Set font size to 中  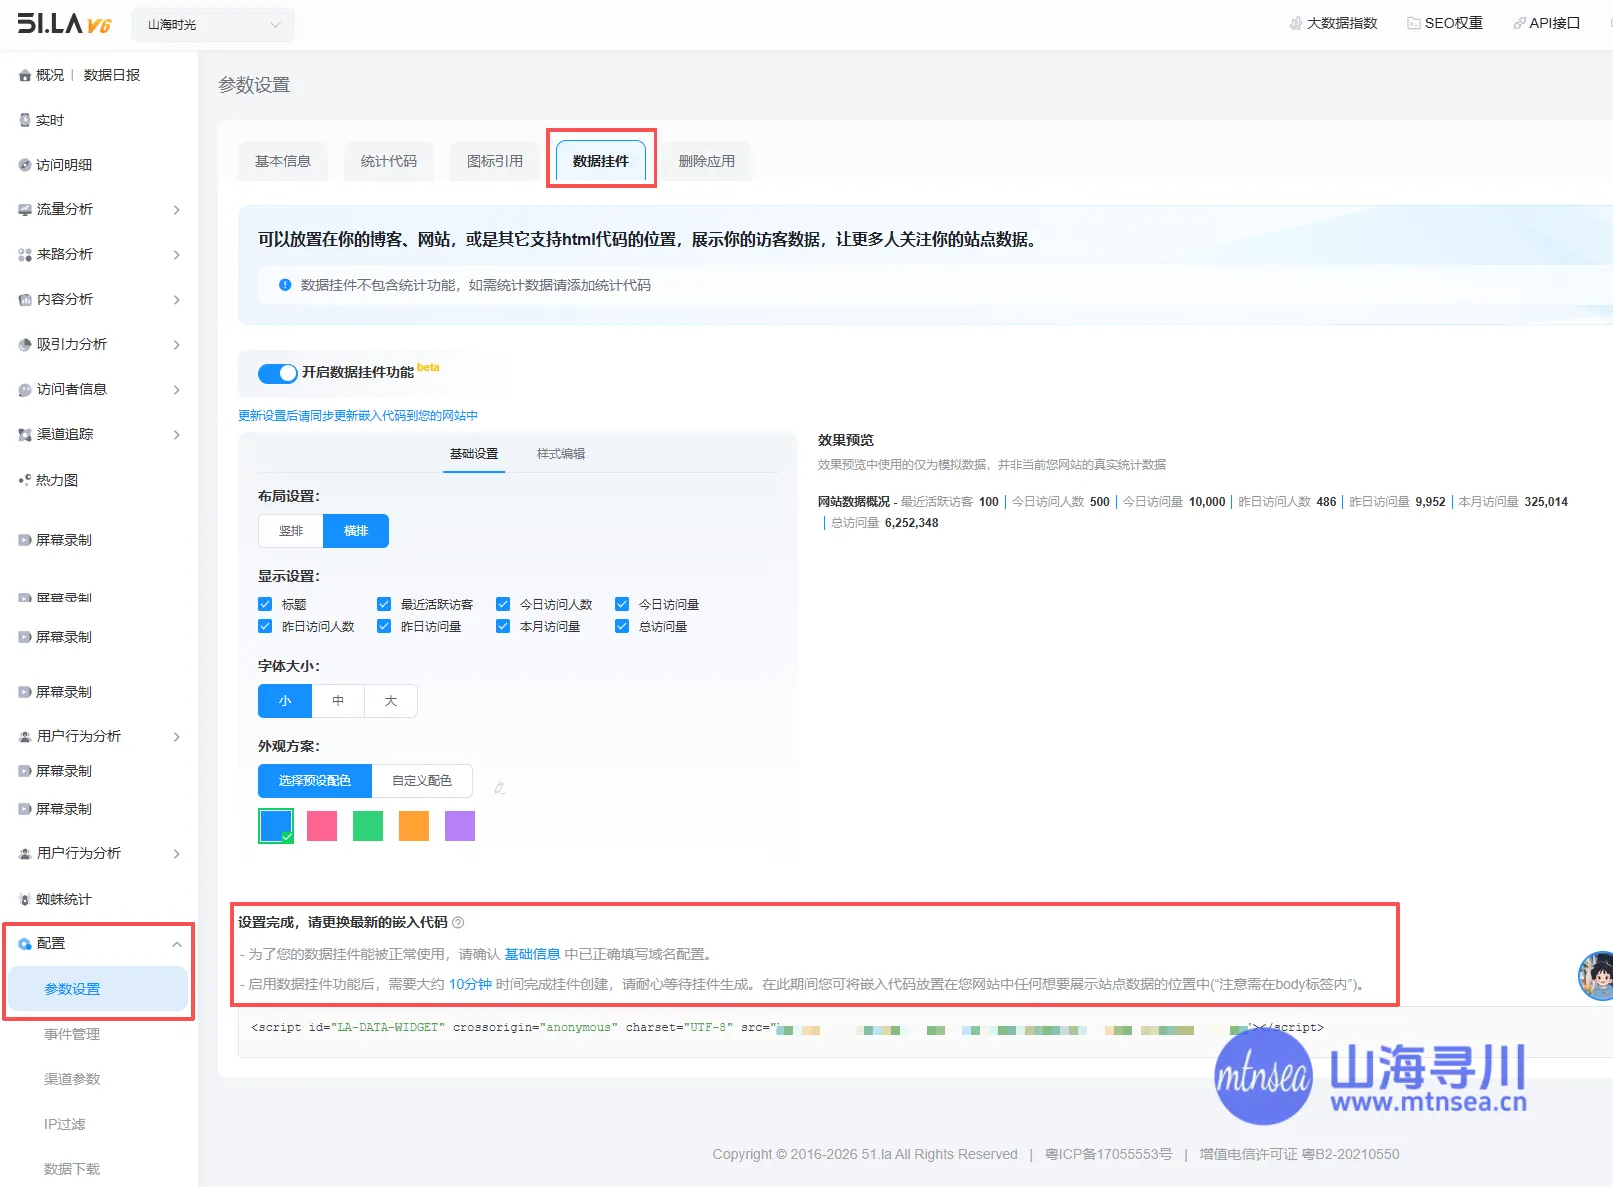(x=338, y=701)
